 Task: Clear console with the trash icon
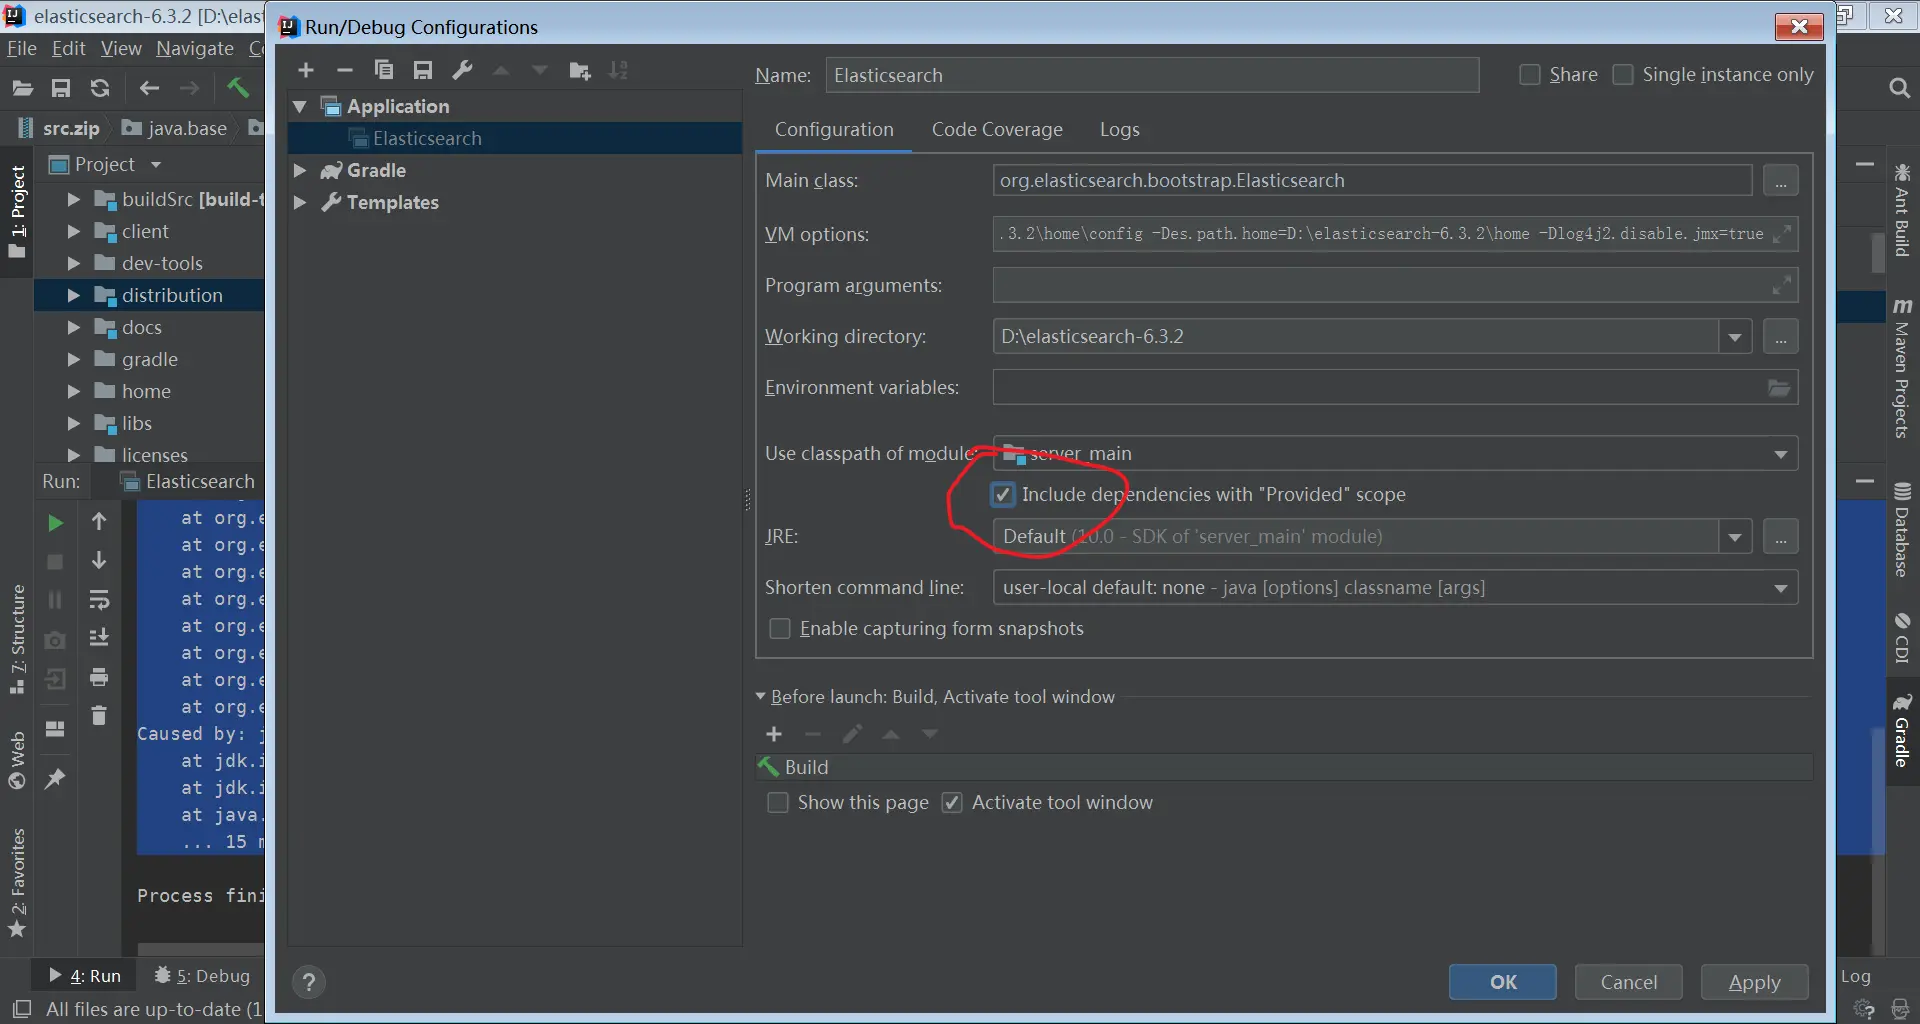pos(99,716)
